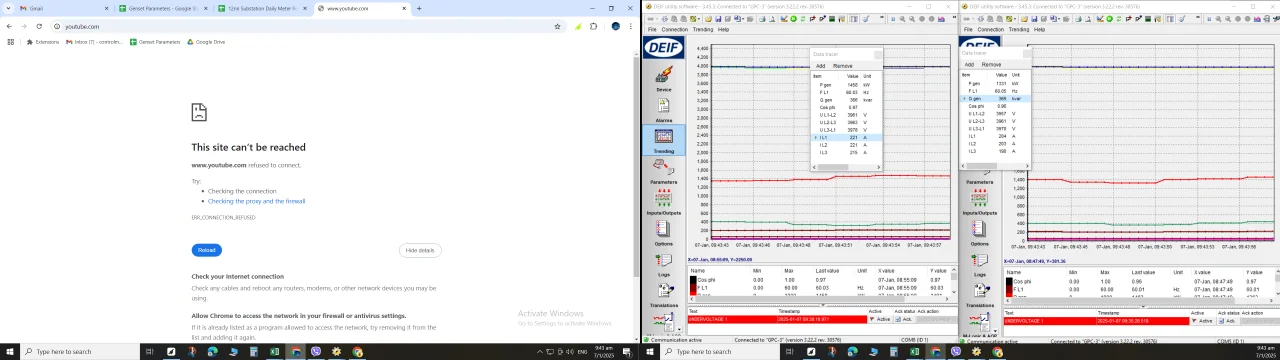1280x360 pixels.
Task: Go back in Chrome browser
Action: (9, 26)
